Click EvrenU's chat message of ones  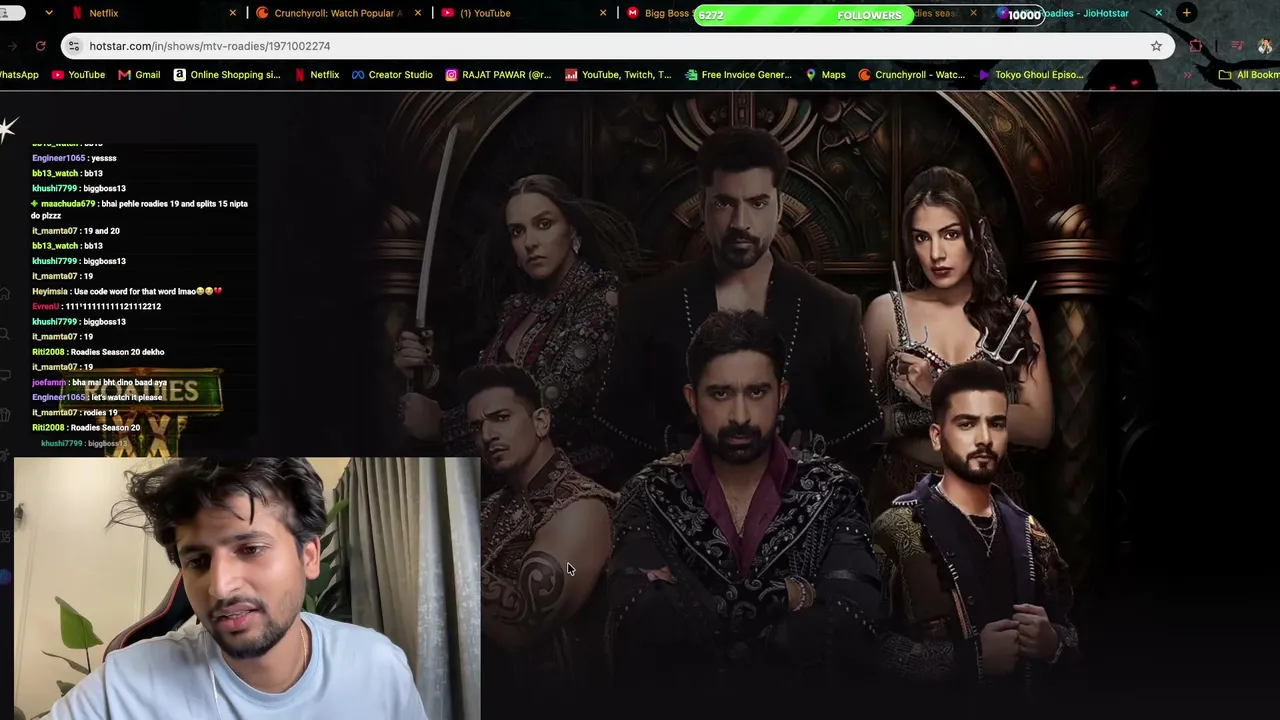click(96, 306)
